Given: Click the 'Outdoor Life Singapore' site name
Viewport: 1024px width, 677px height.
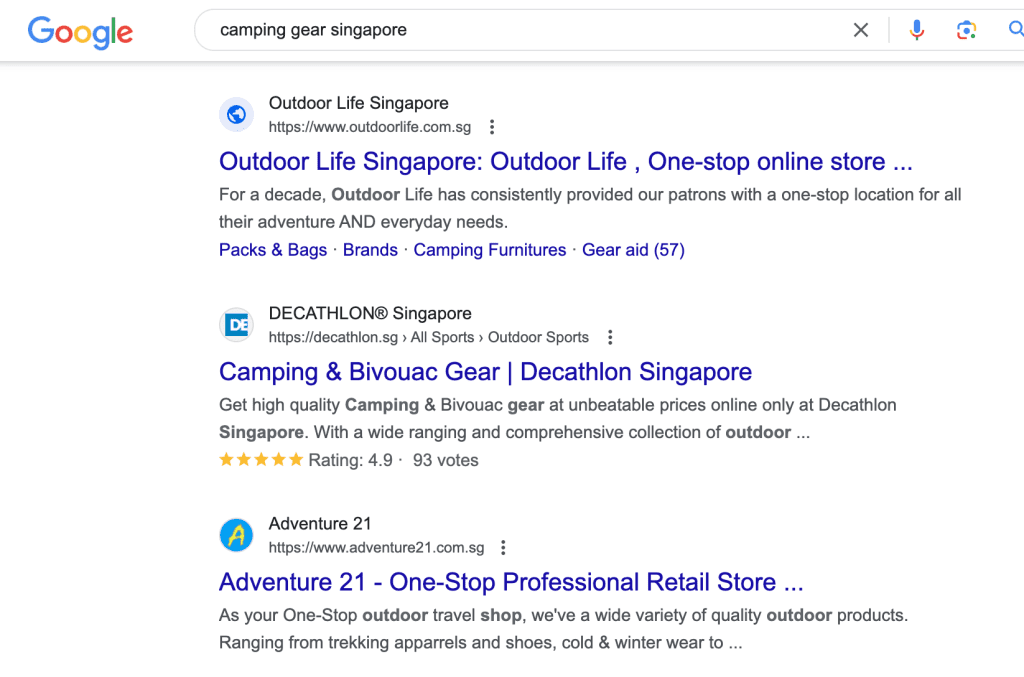Looking at the screenshot, I should click(359, 103).
